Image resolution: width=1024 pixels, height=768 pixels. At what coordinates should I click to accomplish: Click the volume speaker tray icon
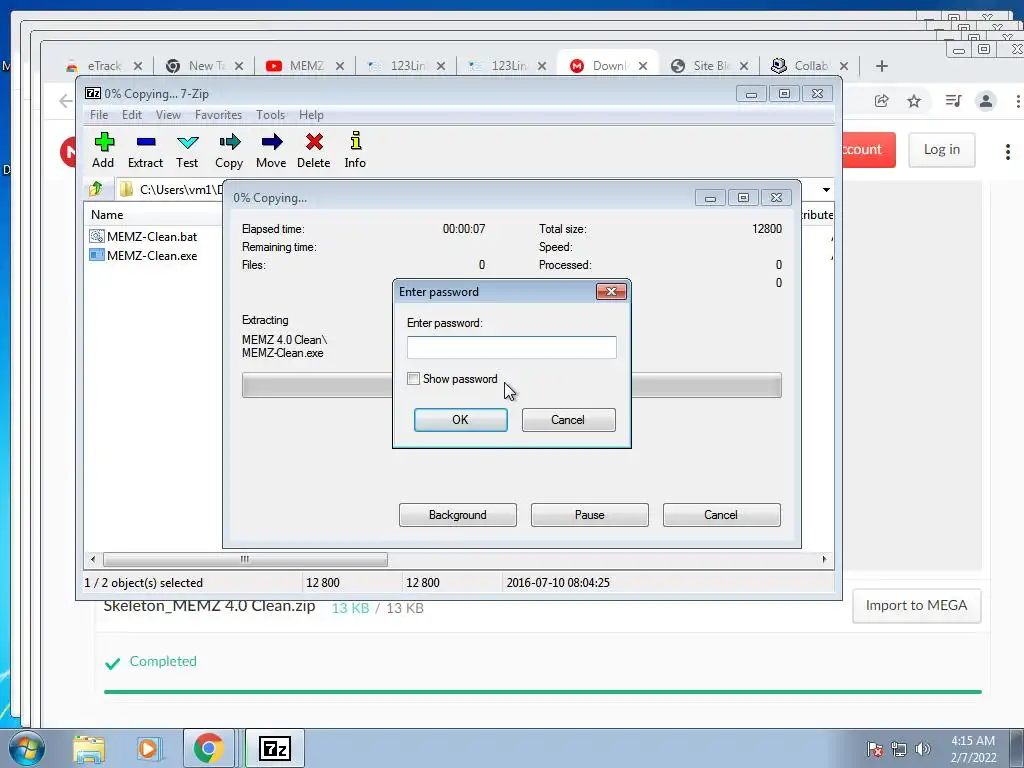pyautogui.click(x=923, y=749)
